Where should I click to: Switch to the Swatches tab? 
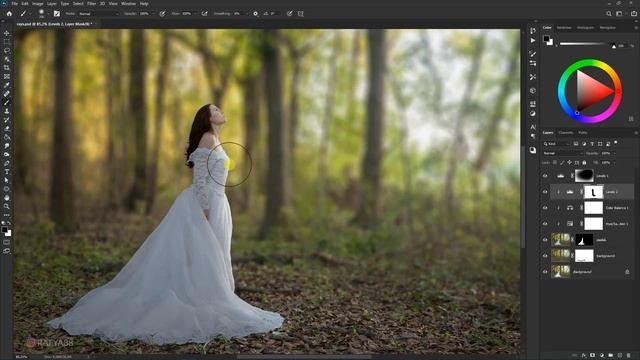(x=564, y=27)
